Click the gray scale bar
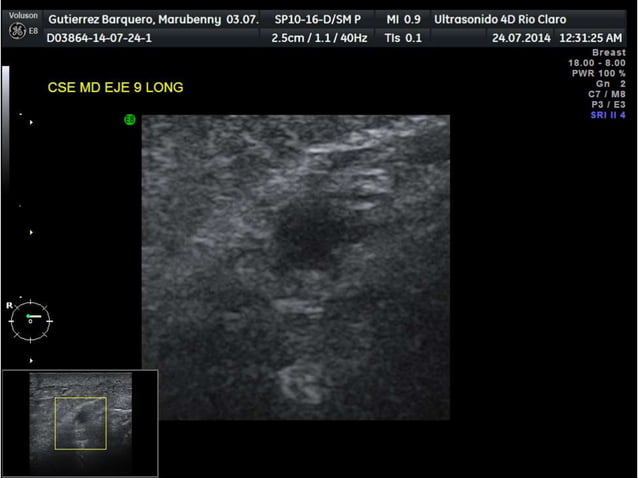 6,126
